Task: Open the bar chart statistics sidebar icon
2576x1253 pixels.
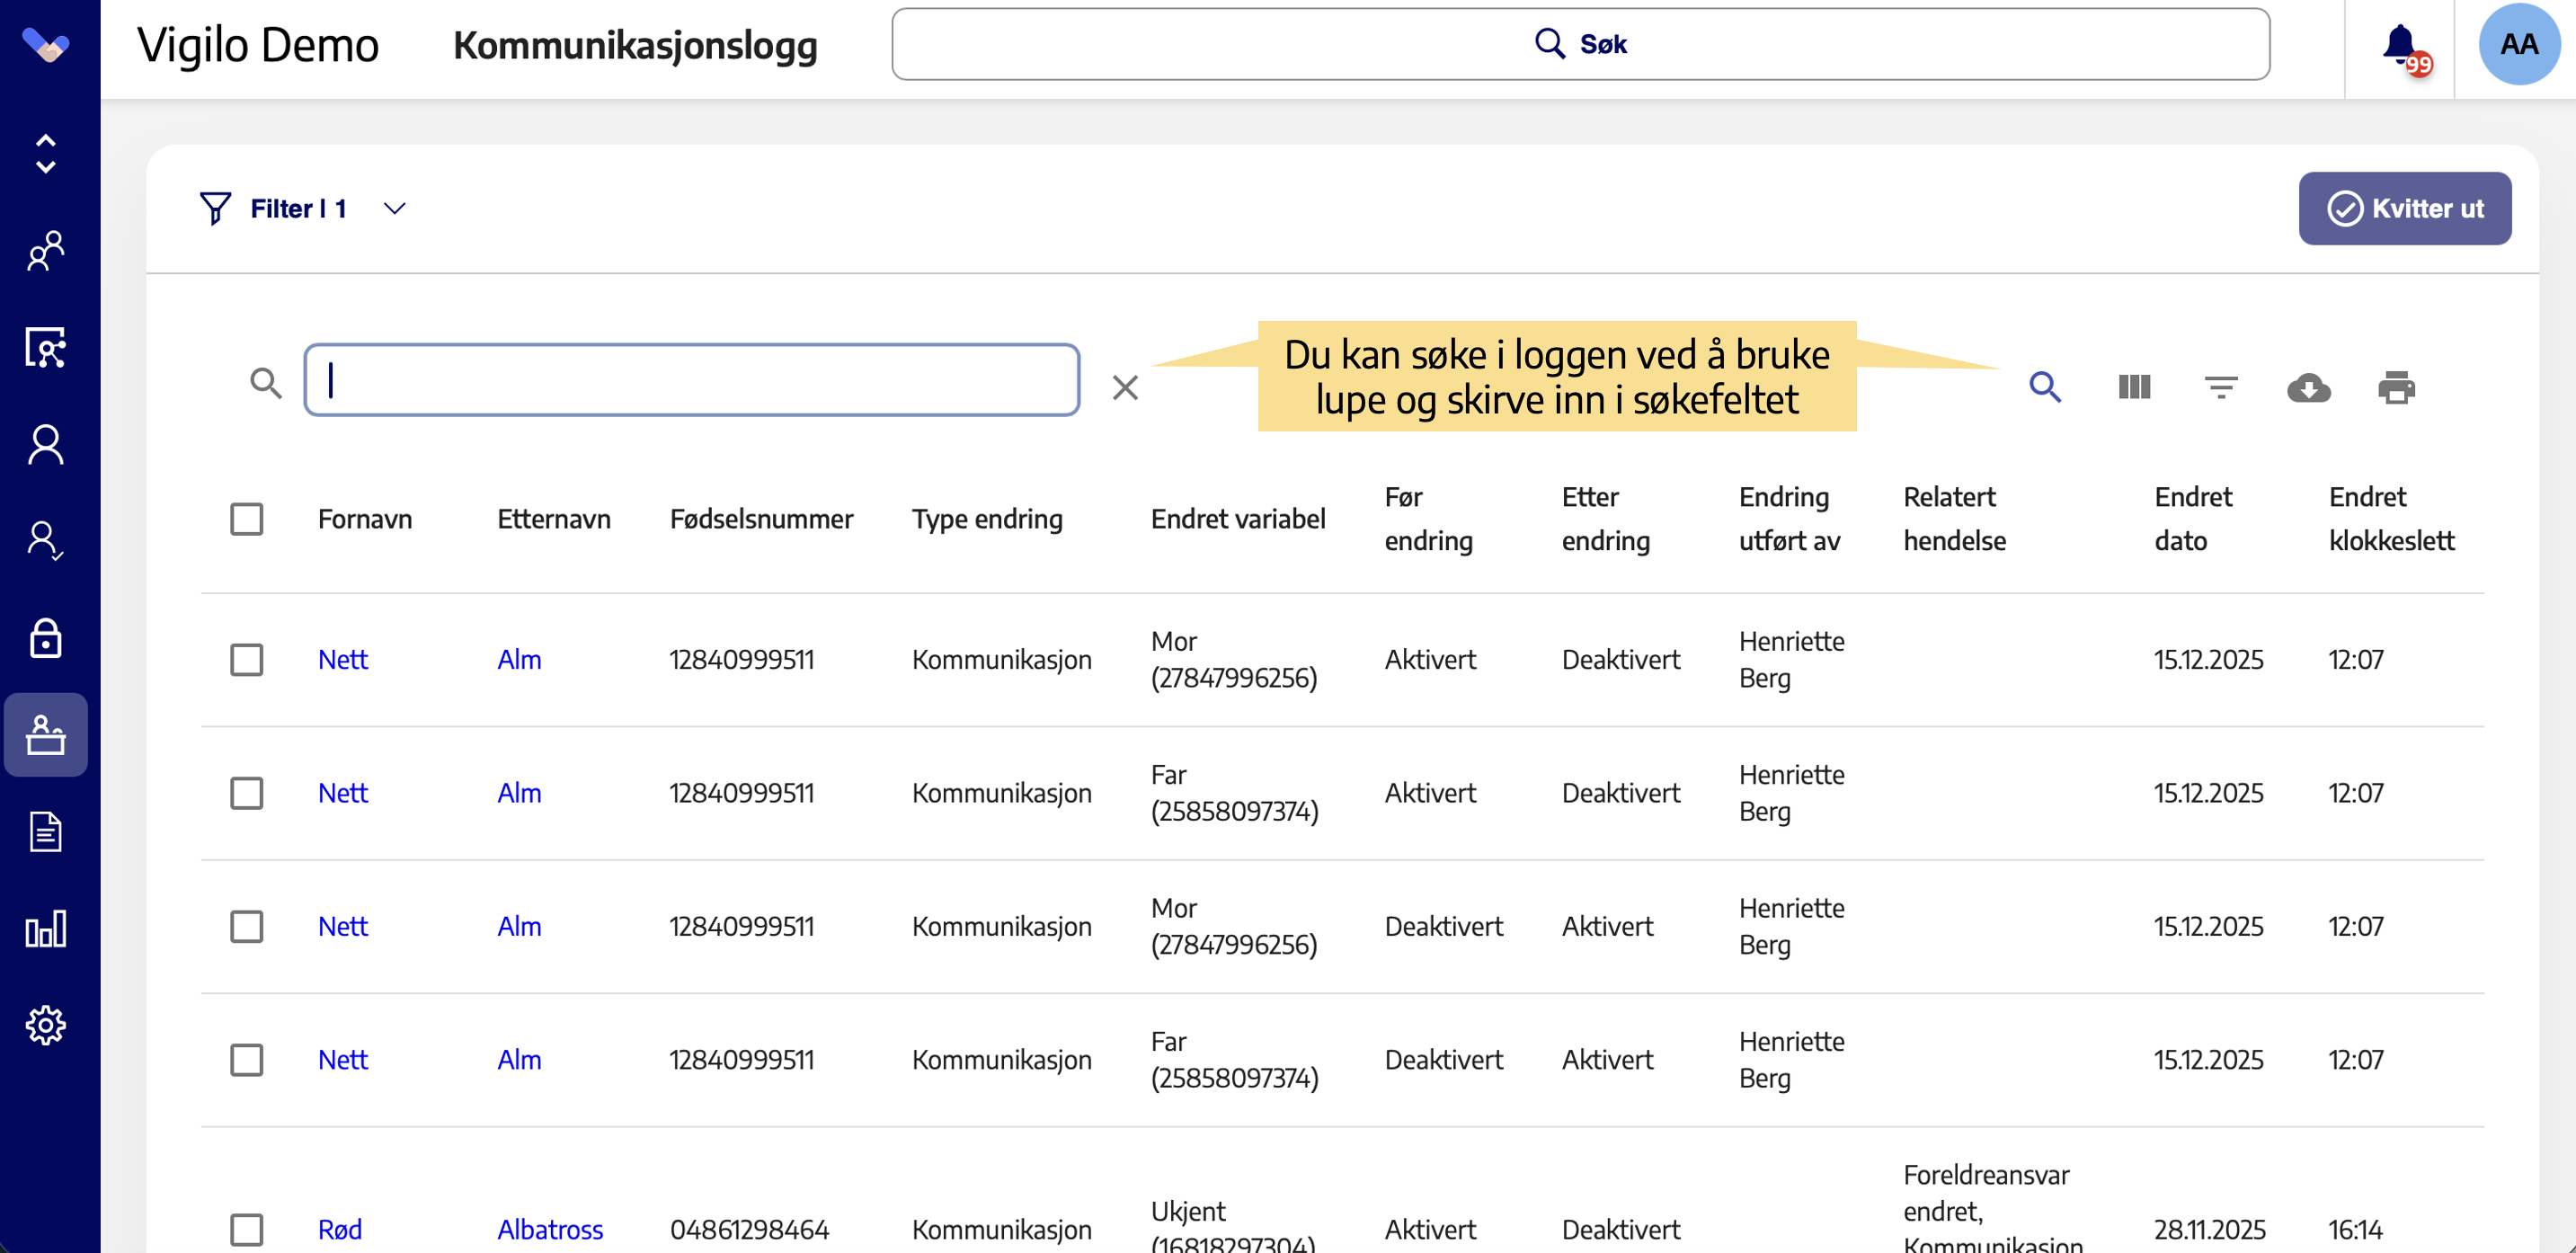Action: click(x=46, y=929)
